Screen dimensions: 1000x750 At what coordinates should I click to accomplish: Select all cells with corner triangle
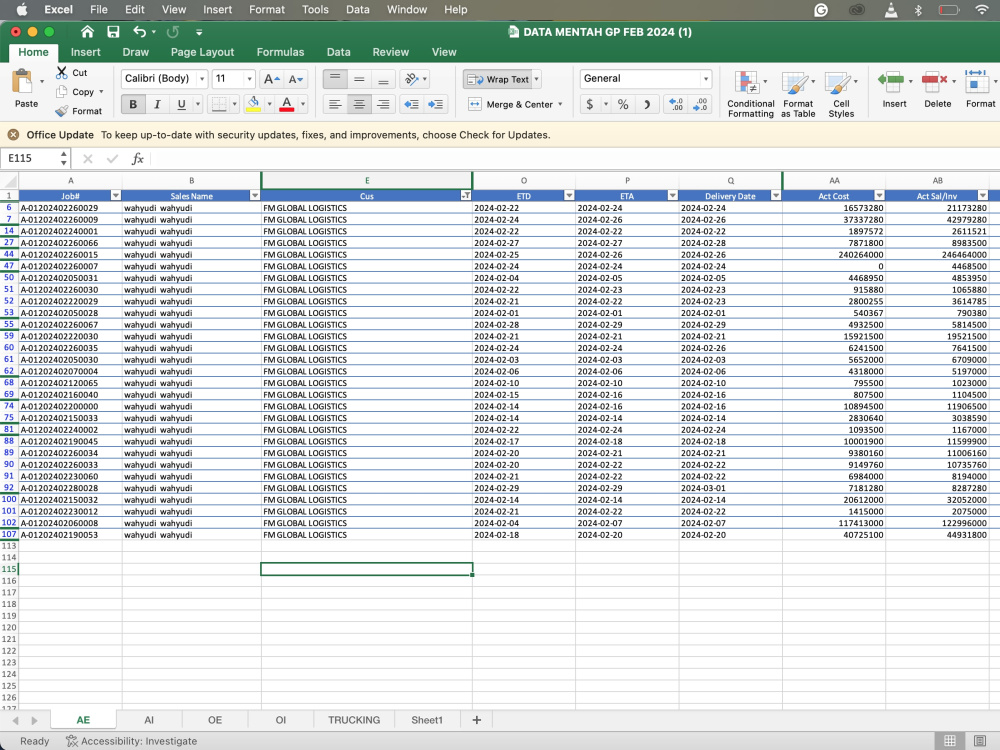point(9,180)
